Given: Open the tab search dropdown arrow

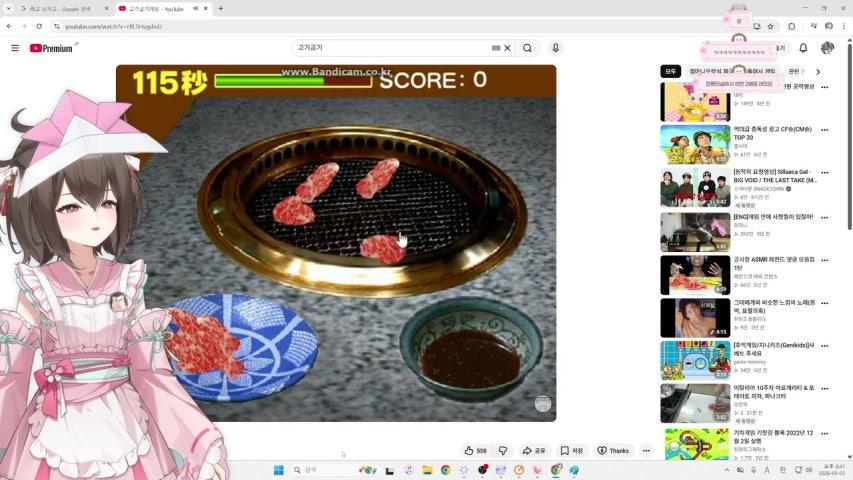Looking at the screenshot, I should tap(8, 9).
